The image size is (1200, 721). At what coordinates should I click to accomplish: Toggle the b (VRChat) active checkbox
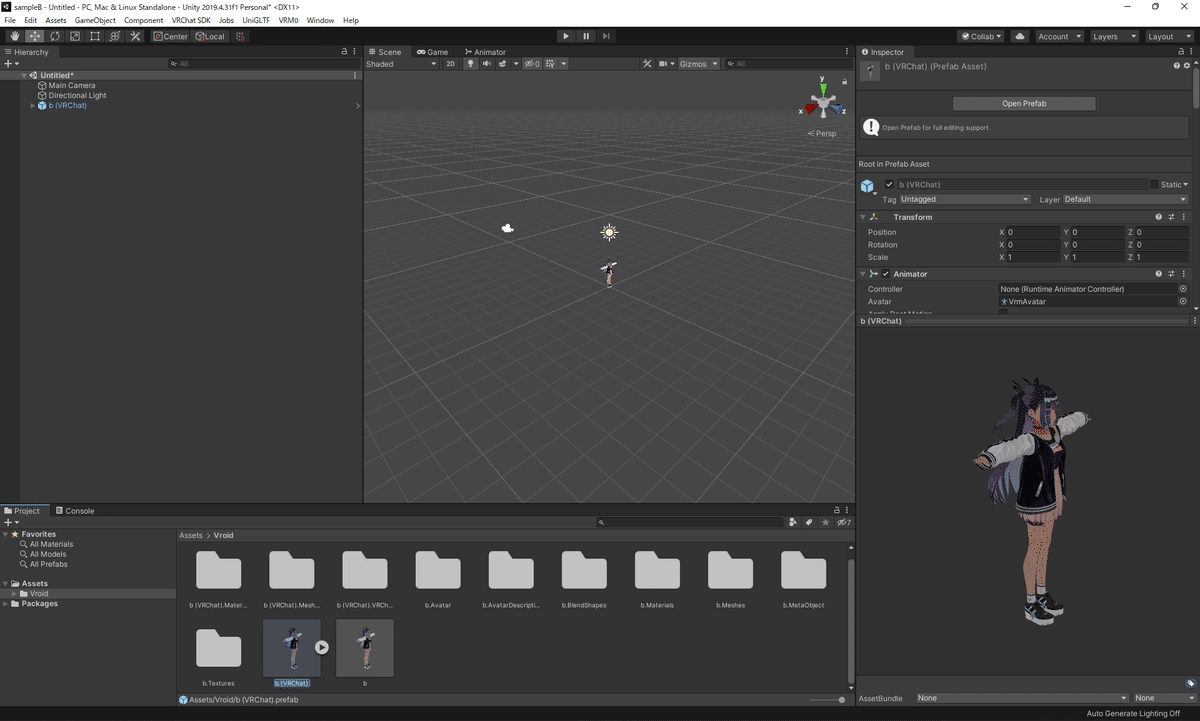(889, 185)
